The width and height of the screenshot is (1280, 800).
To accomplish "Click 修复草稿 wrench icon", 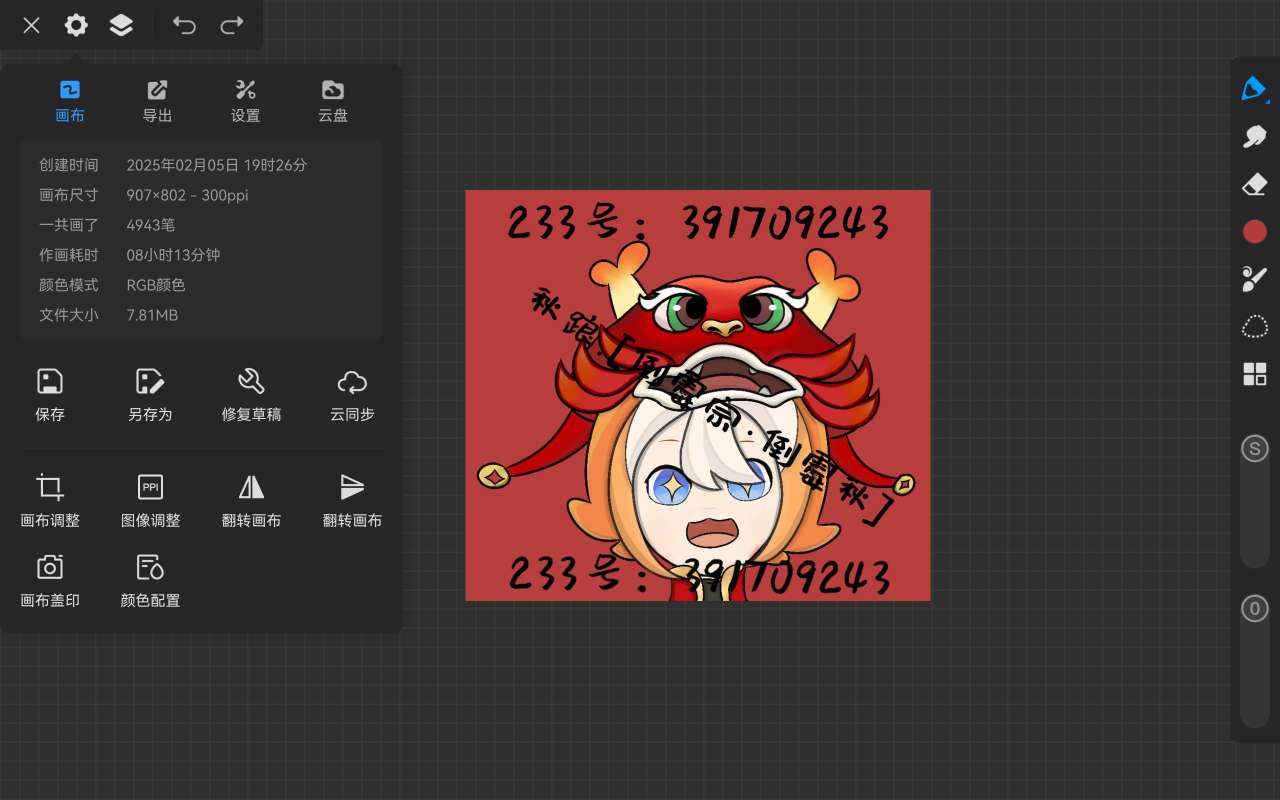I will click(251, 393).
